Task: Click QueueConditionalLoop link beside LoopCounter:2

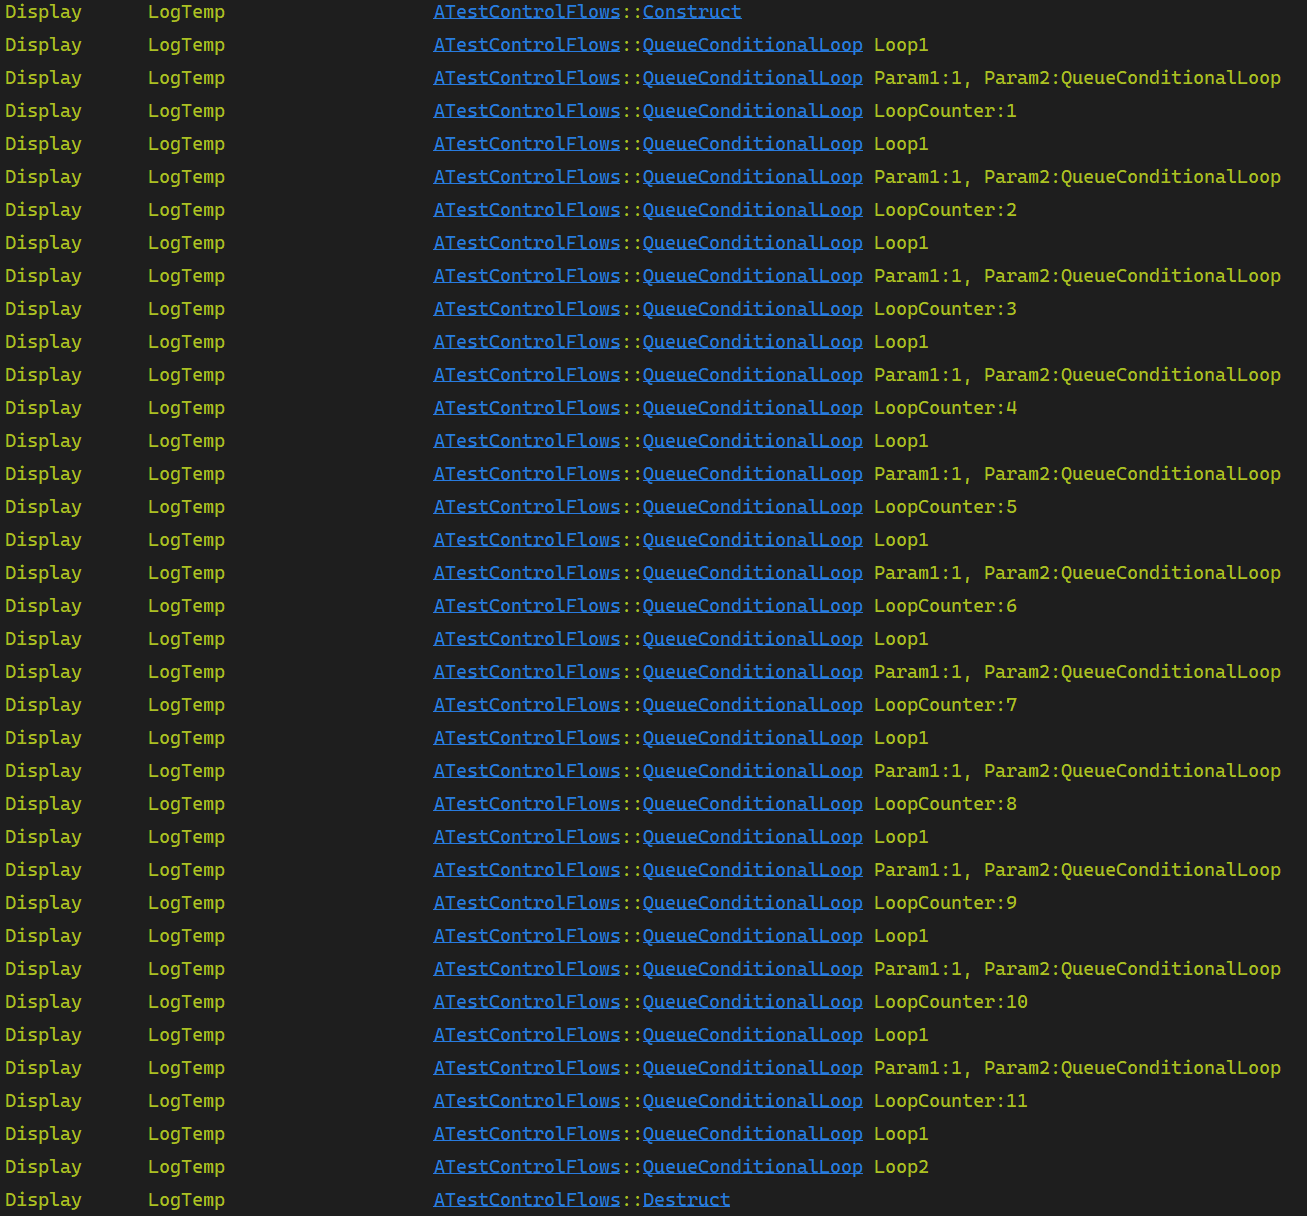Action: [752, 210]
